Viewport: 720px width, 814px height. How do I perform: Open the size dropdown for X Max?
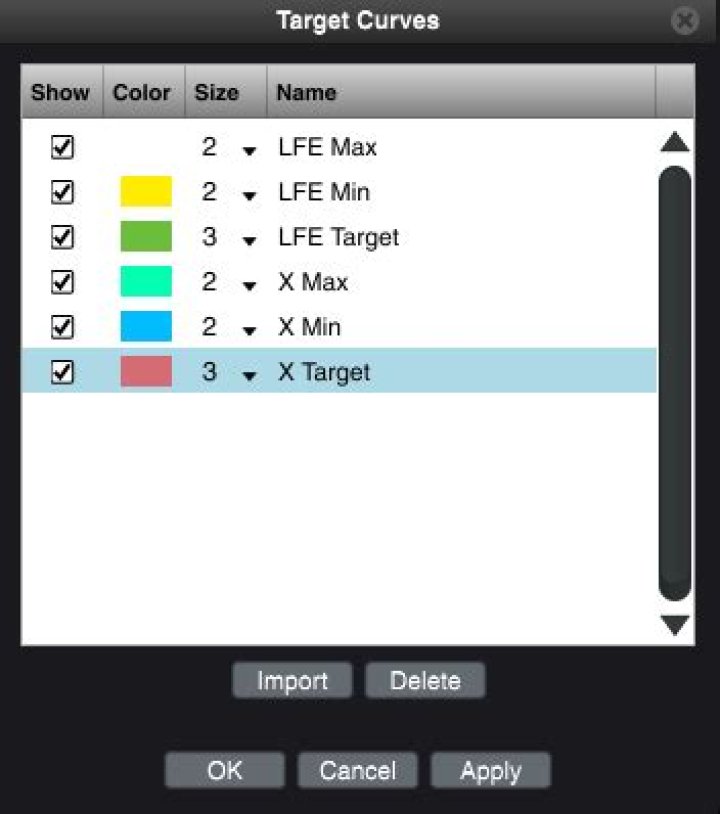[249, 285]
